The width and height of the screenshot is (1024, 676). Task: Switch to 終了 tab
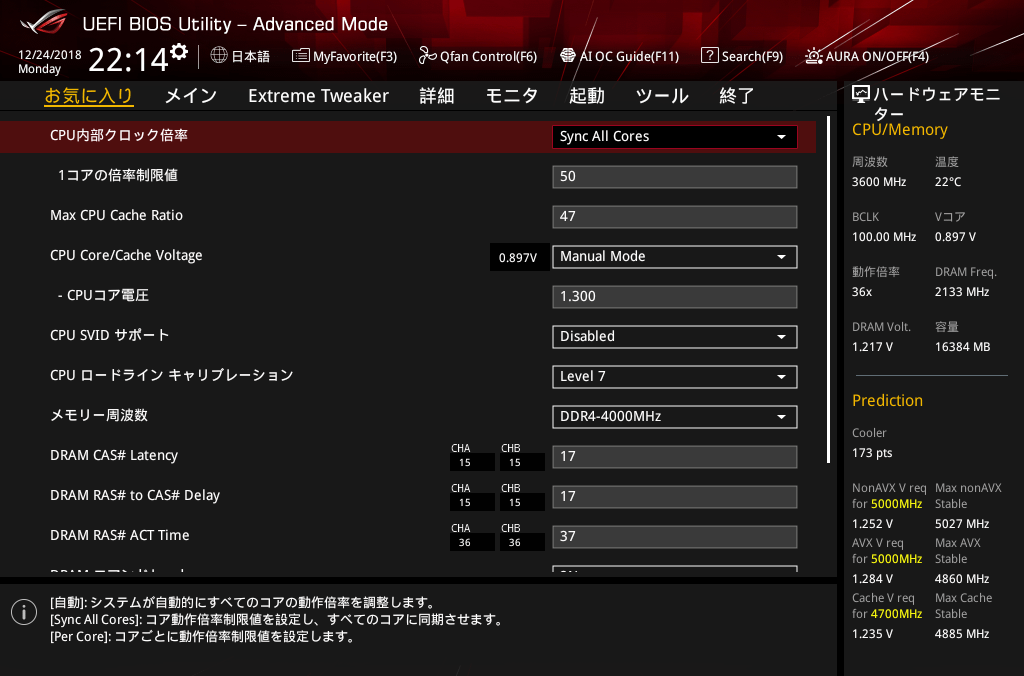(737, 96)
